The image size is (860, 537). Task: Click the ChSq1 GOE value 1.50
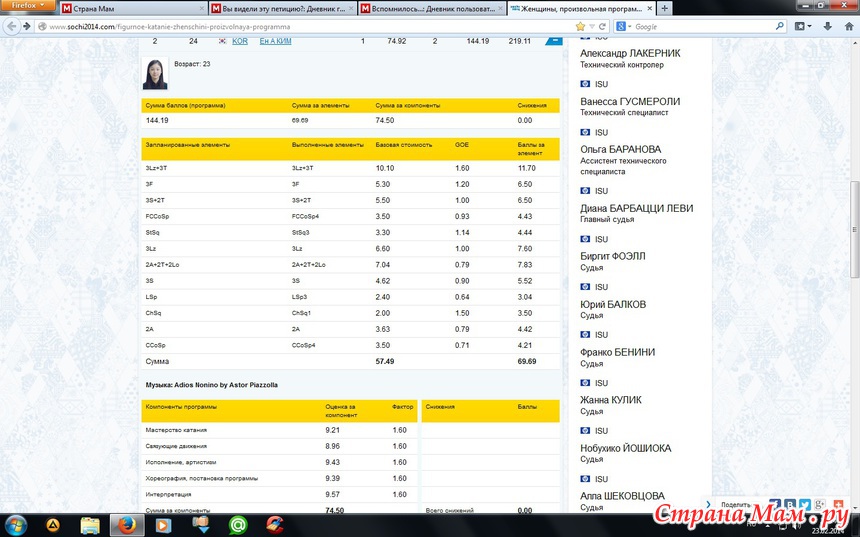(x=462, y=313)
